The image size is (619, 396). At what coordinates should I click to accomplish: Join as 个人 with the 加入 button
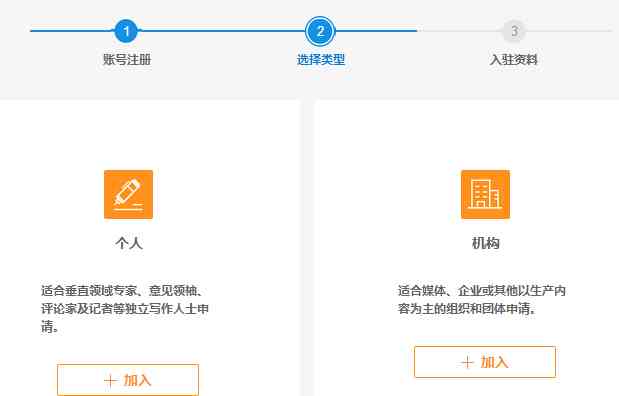coord(128,380)
